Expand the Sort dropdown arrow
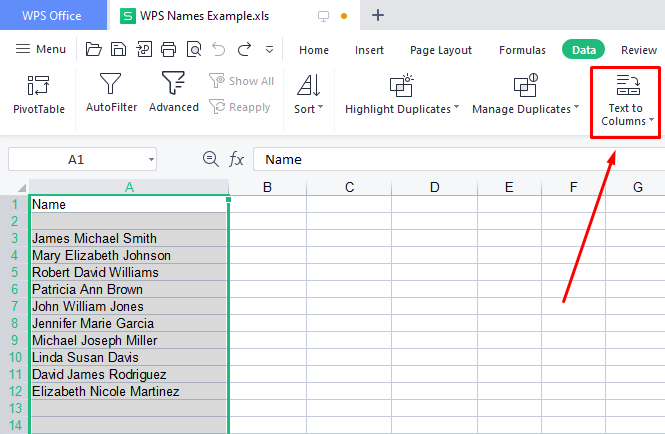The image size is (665, 434). pyautogui.click(x=321, y=107)
